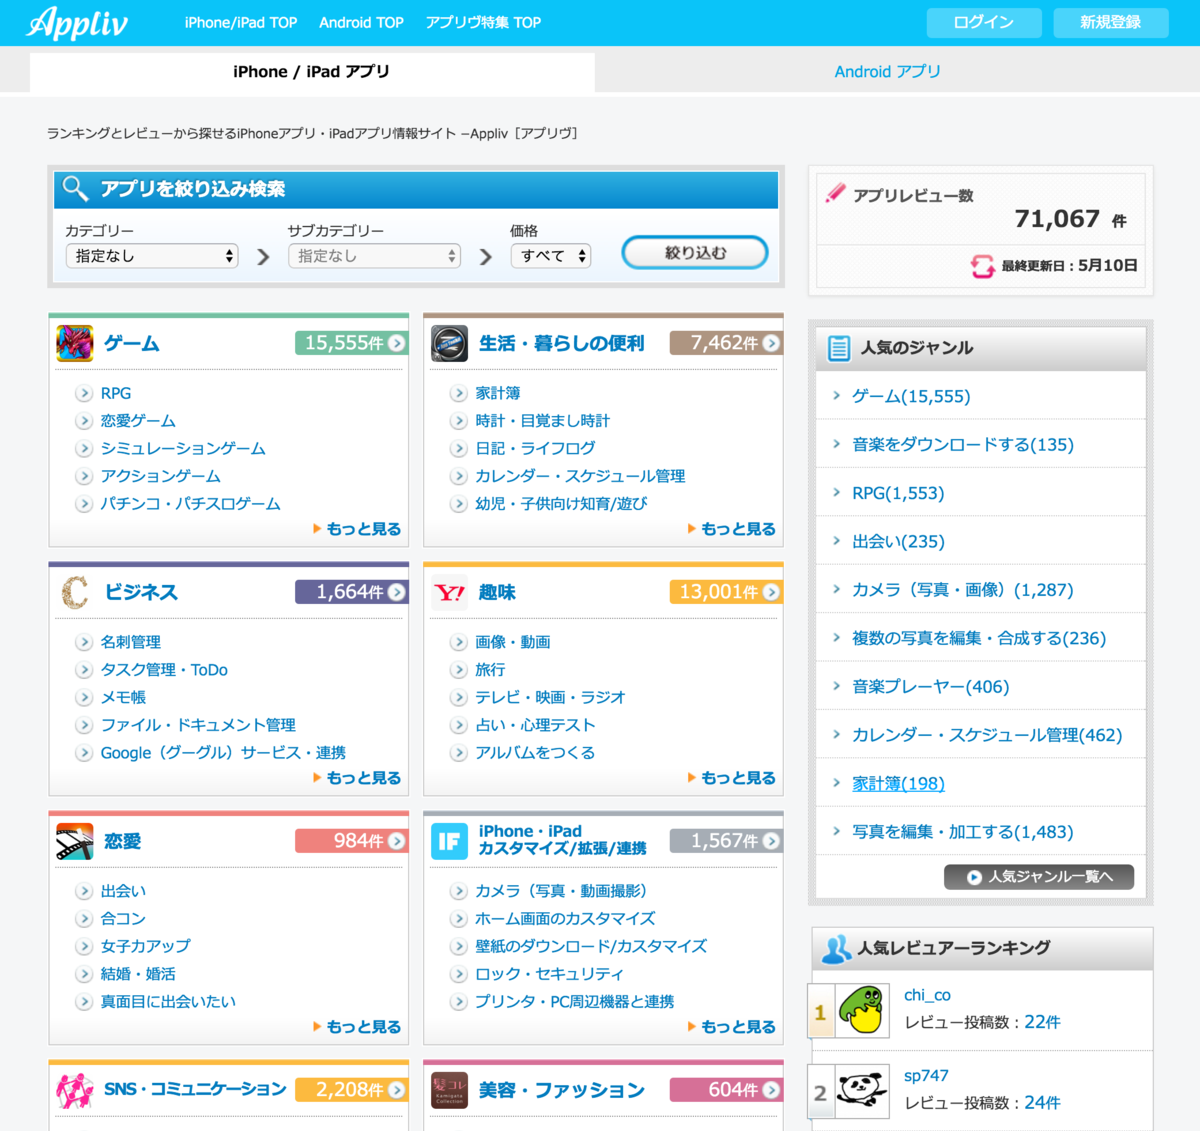Click the arrow badge on 恋愛 984件
This screenshot has width=1200, height=1131.
click(397, 841)
